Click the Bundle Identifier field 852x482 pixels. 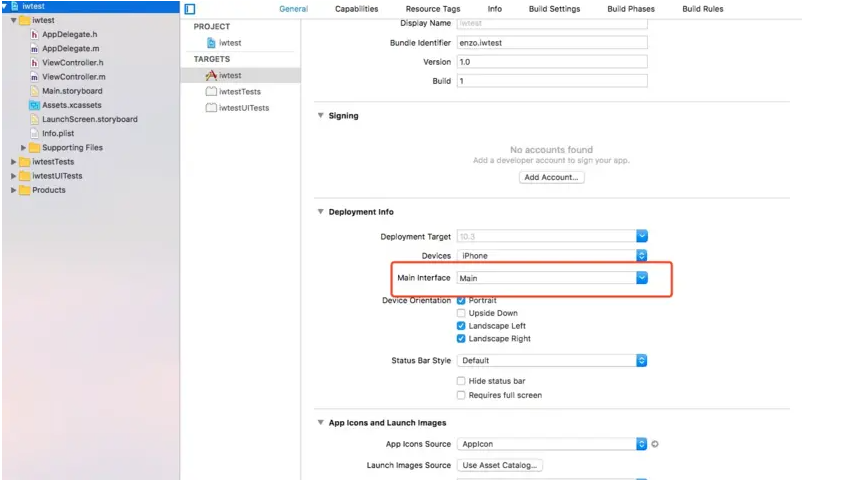[552, 42]
